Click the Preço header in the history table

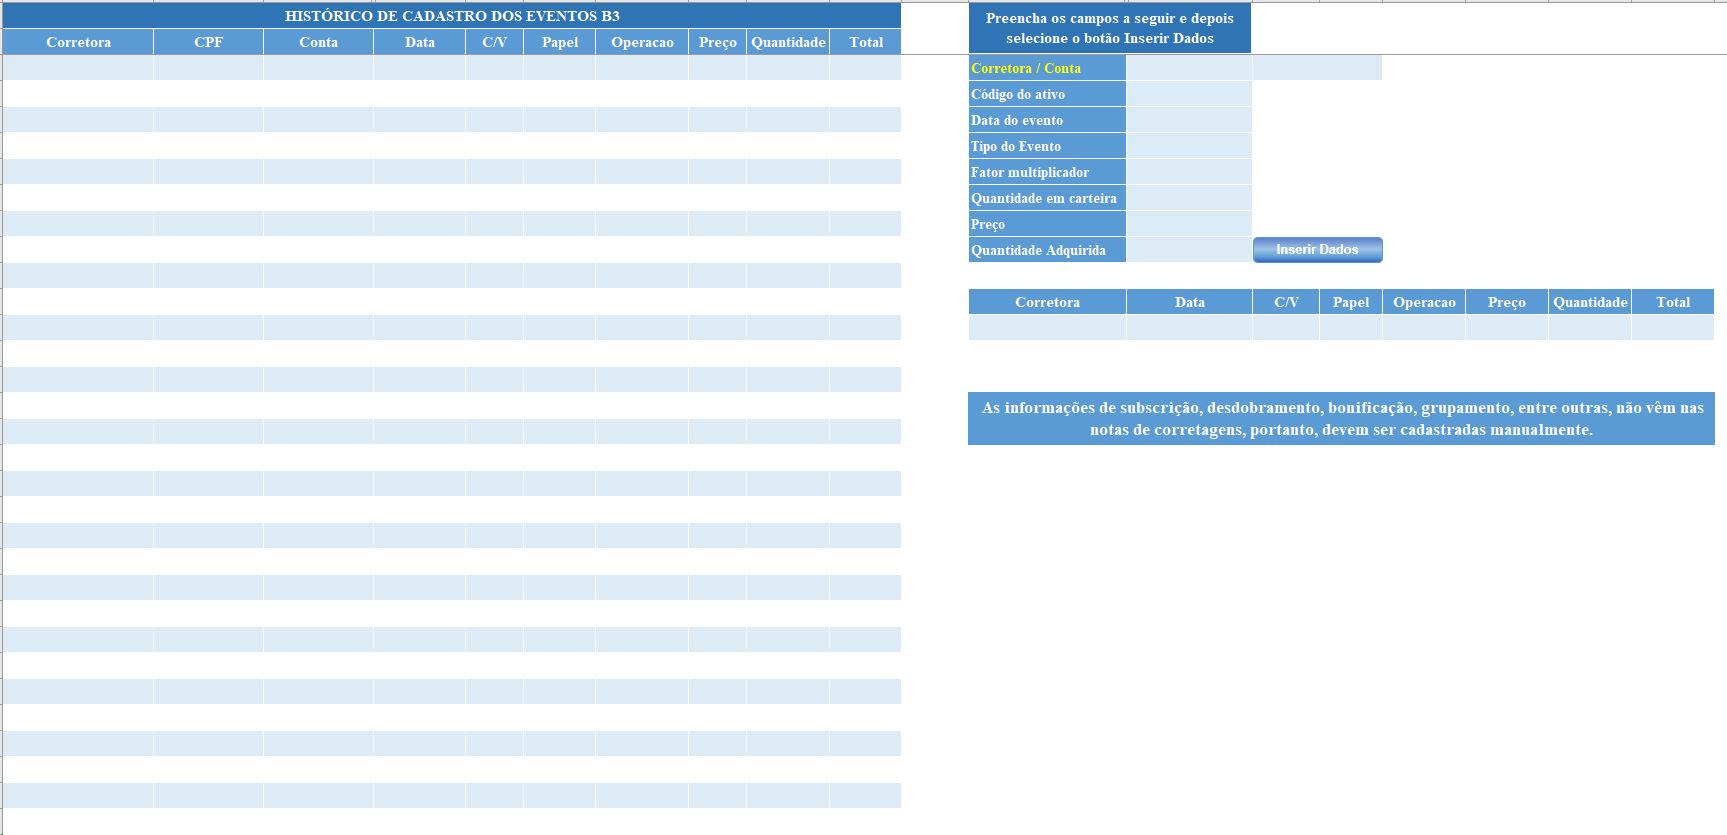[717, 42]
